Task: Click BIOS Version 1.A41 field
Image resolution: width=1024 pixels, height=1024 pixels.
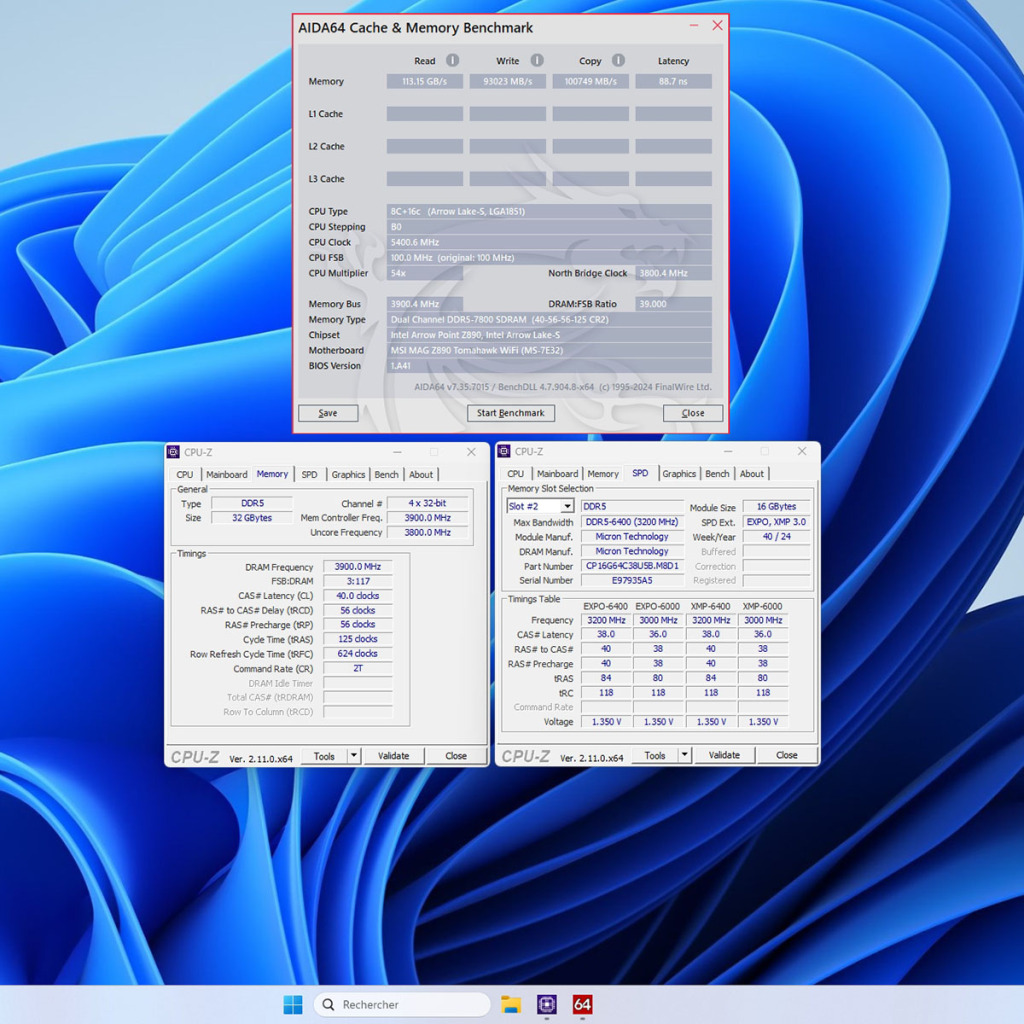Action: coord(549,366)
